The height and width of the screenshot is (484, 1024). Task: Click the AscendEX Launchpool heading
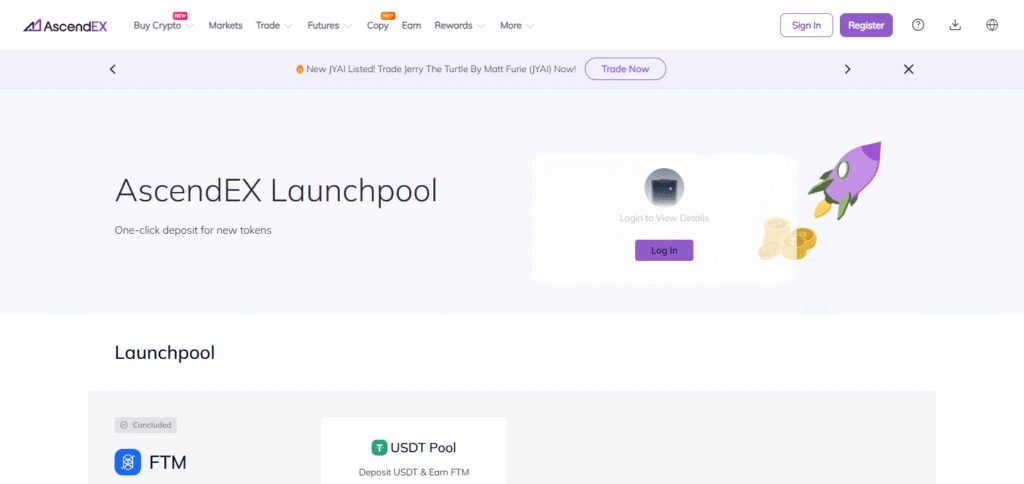coord(276,191)
